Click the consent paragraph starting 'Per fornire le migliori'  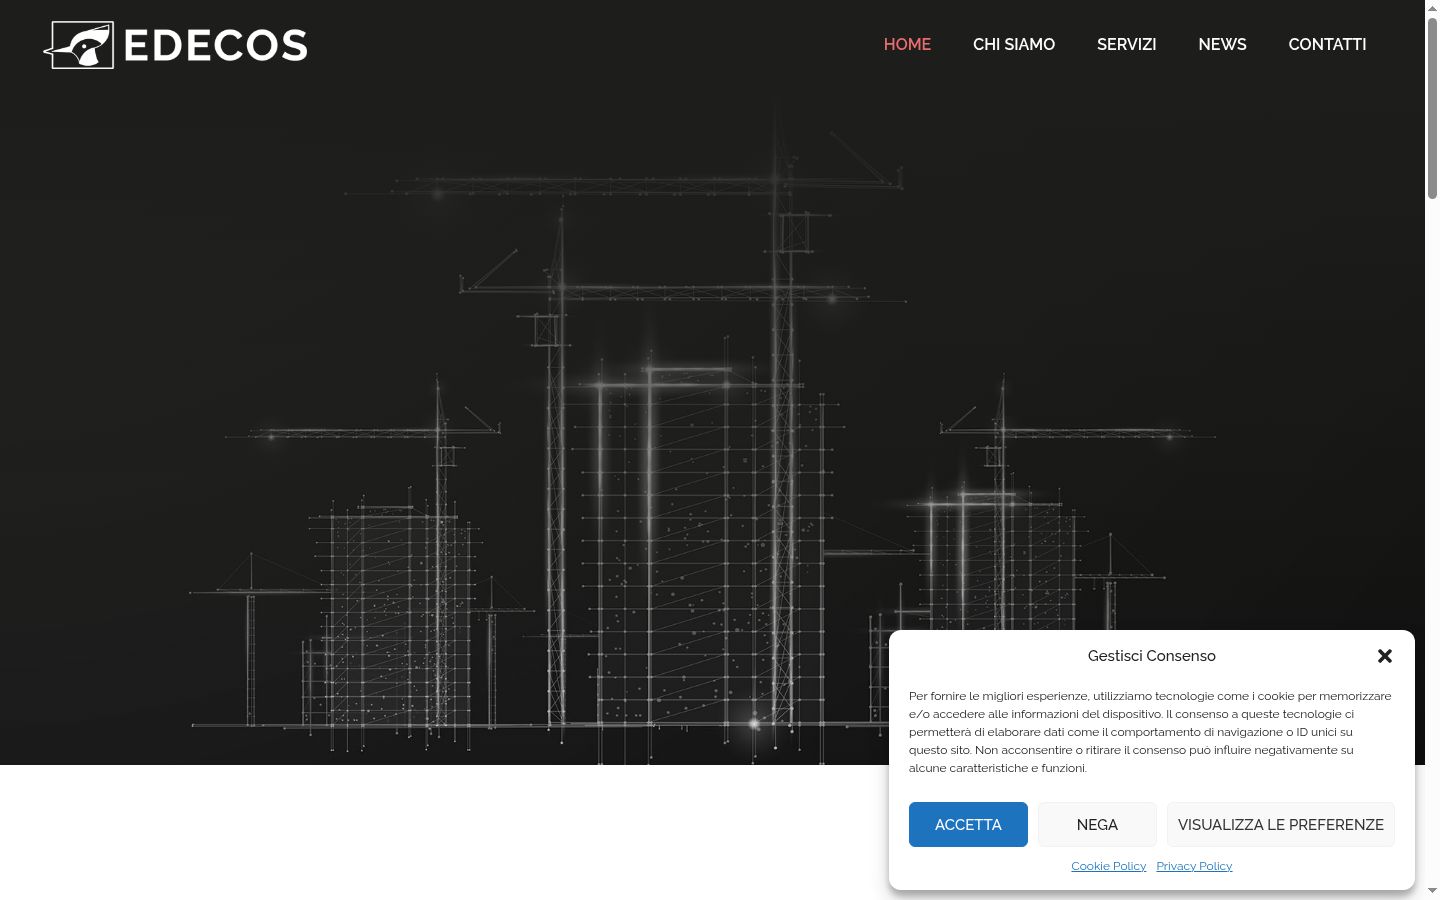click(1150, 732)
